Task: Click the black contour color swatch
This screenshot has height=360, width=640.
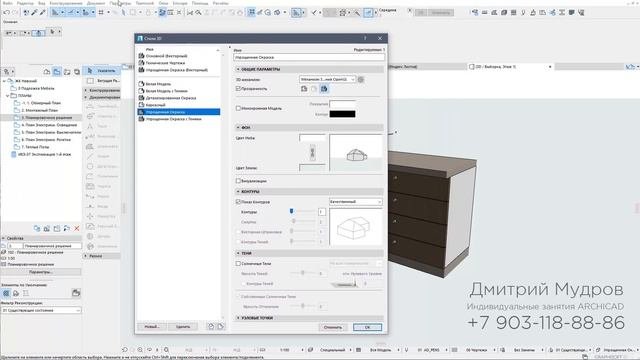Action: pyautogui.click(x=342, y=114)
